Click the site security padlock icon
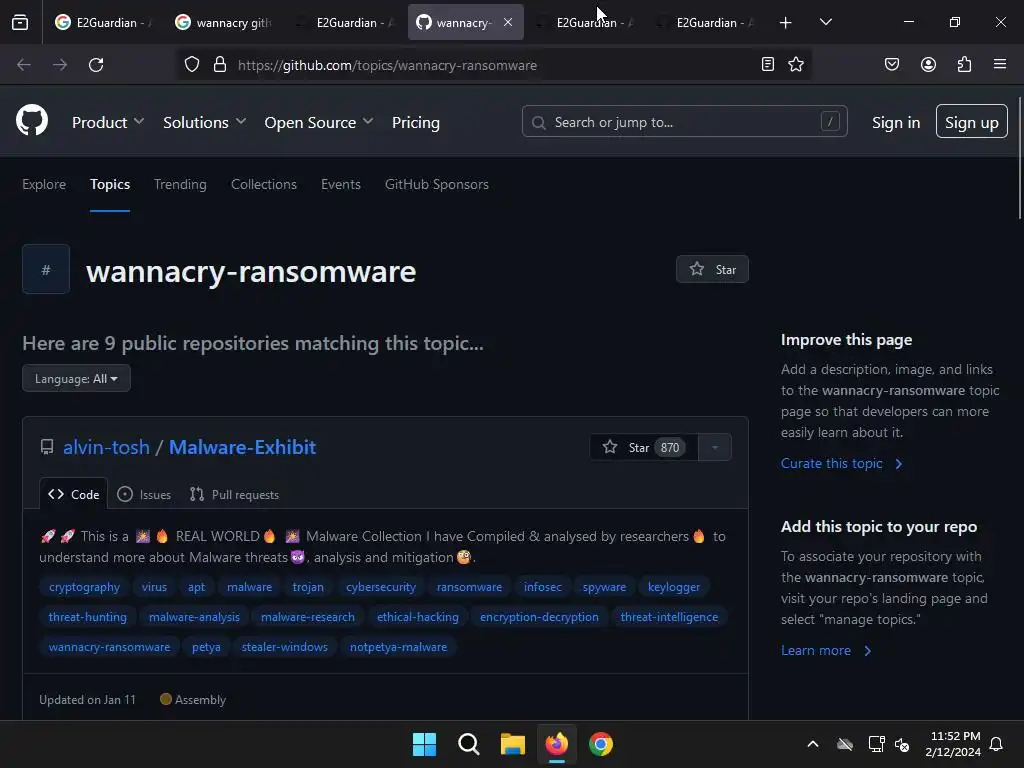1024x768 pixels. click(x=220, y=65)
